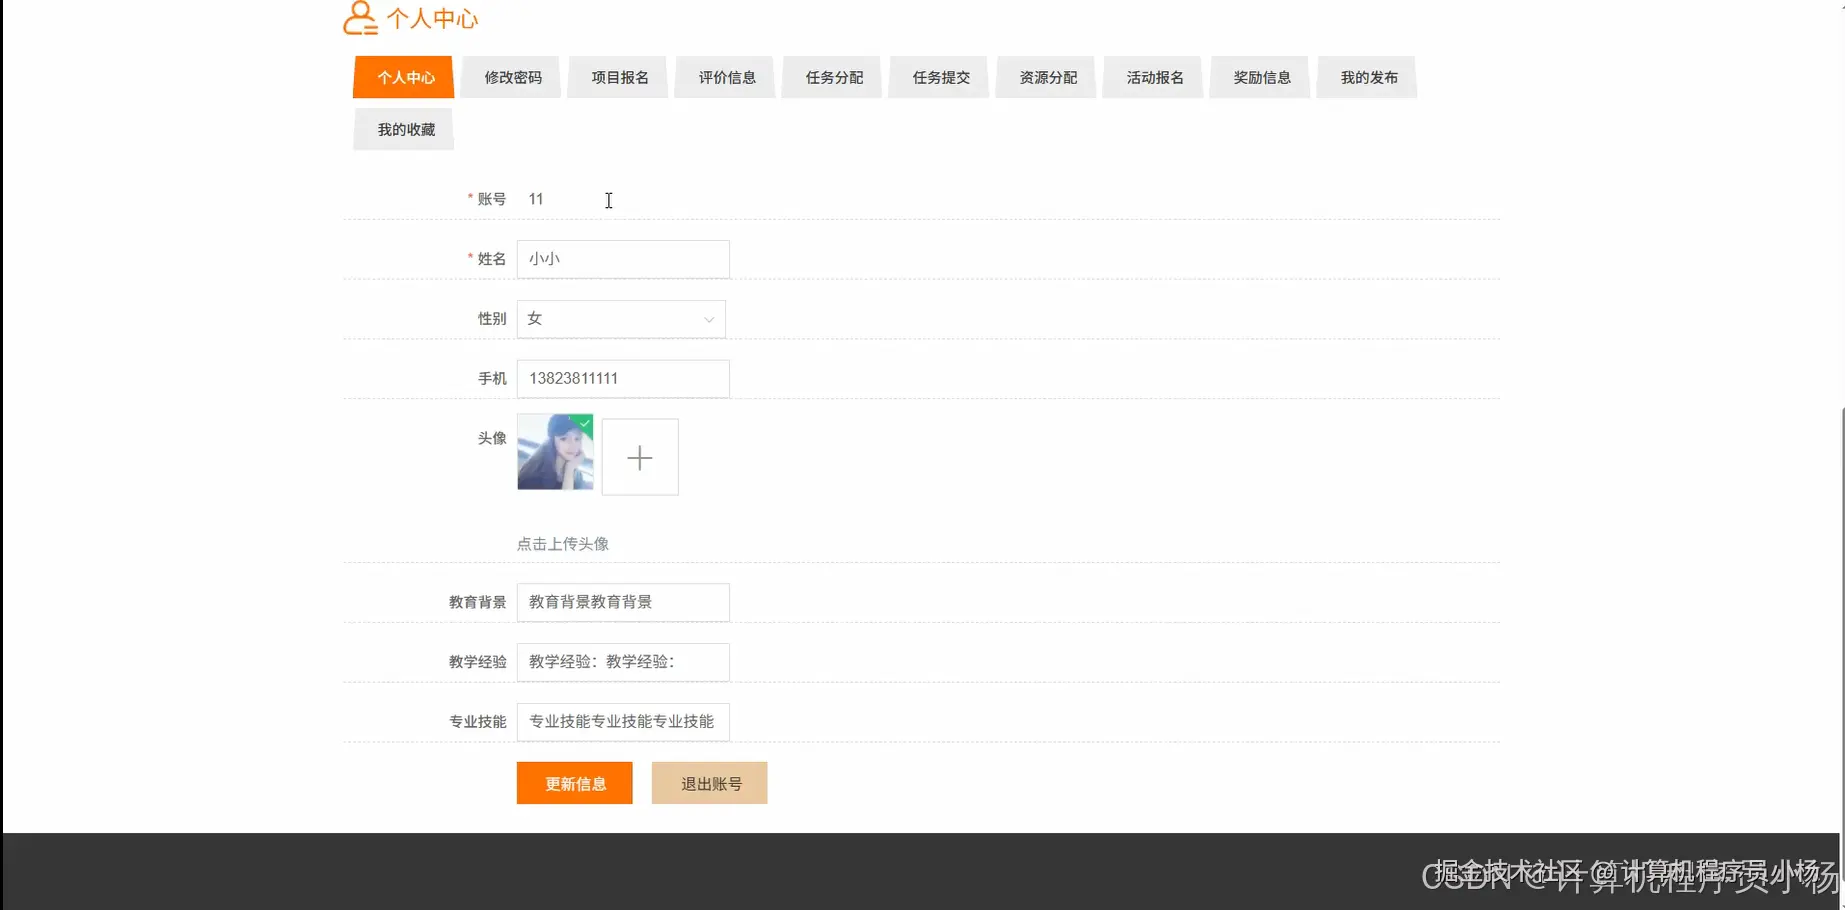Select the 资源分配 tab
This screenshot has width=1845, height=910.
click(x=1045, y=77)
